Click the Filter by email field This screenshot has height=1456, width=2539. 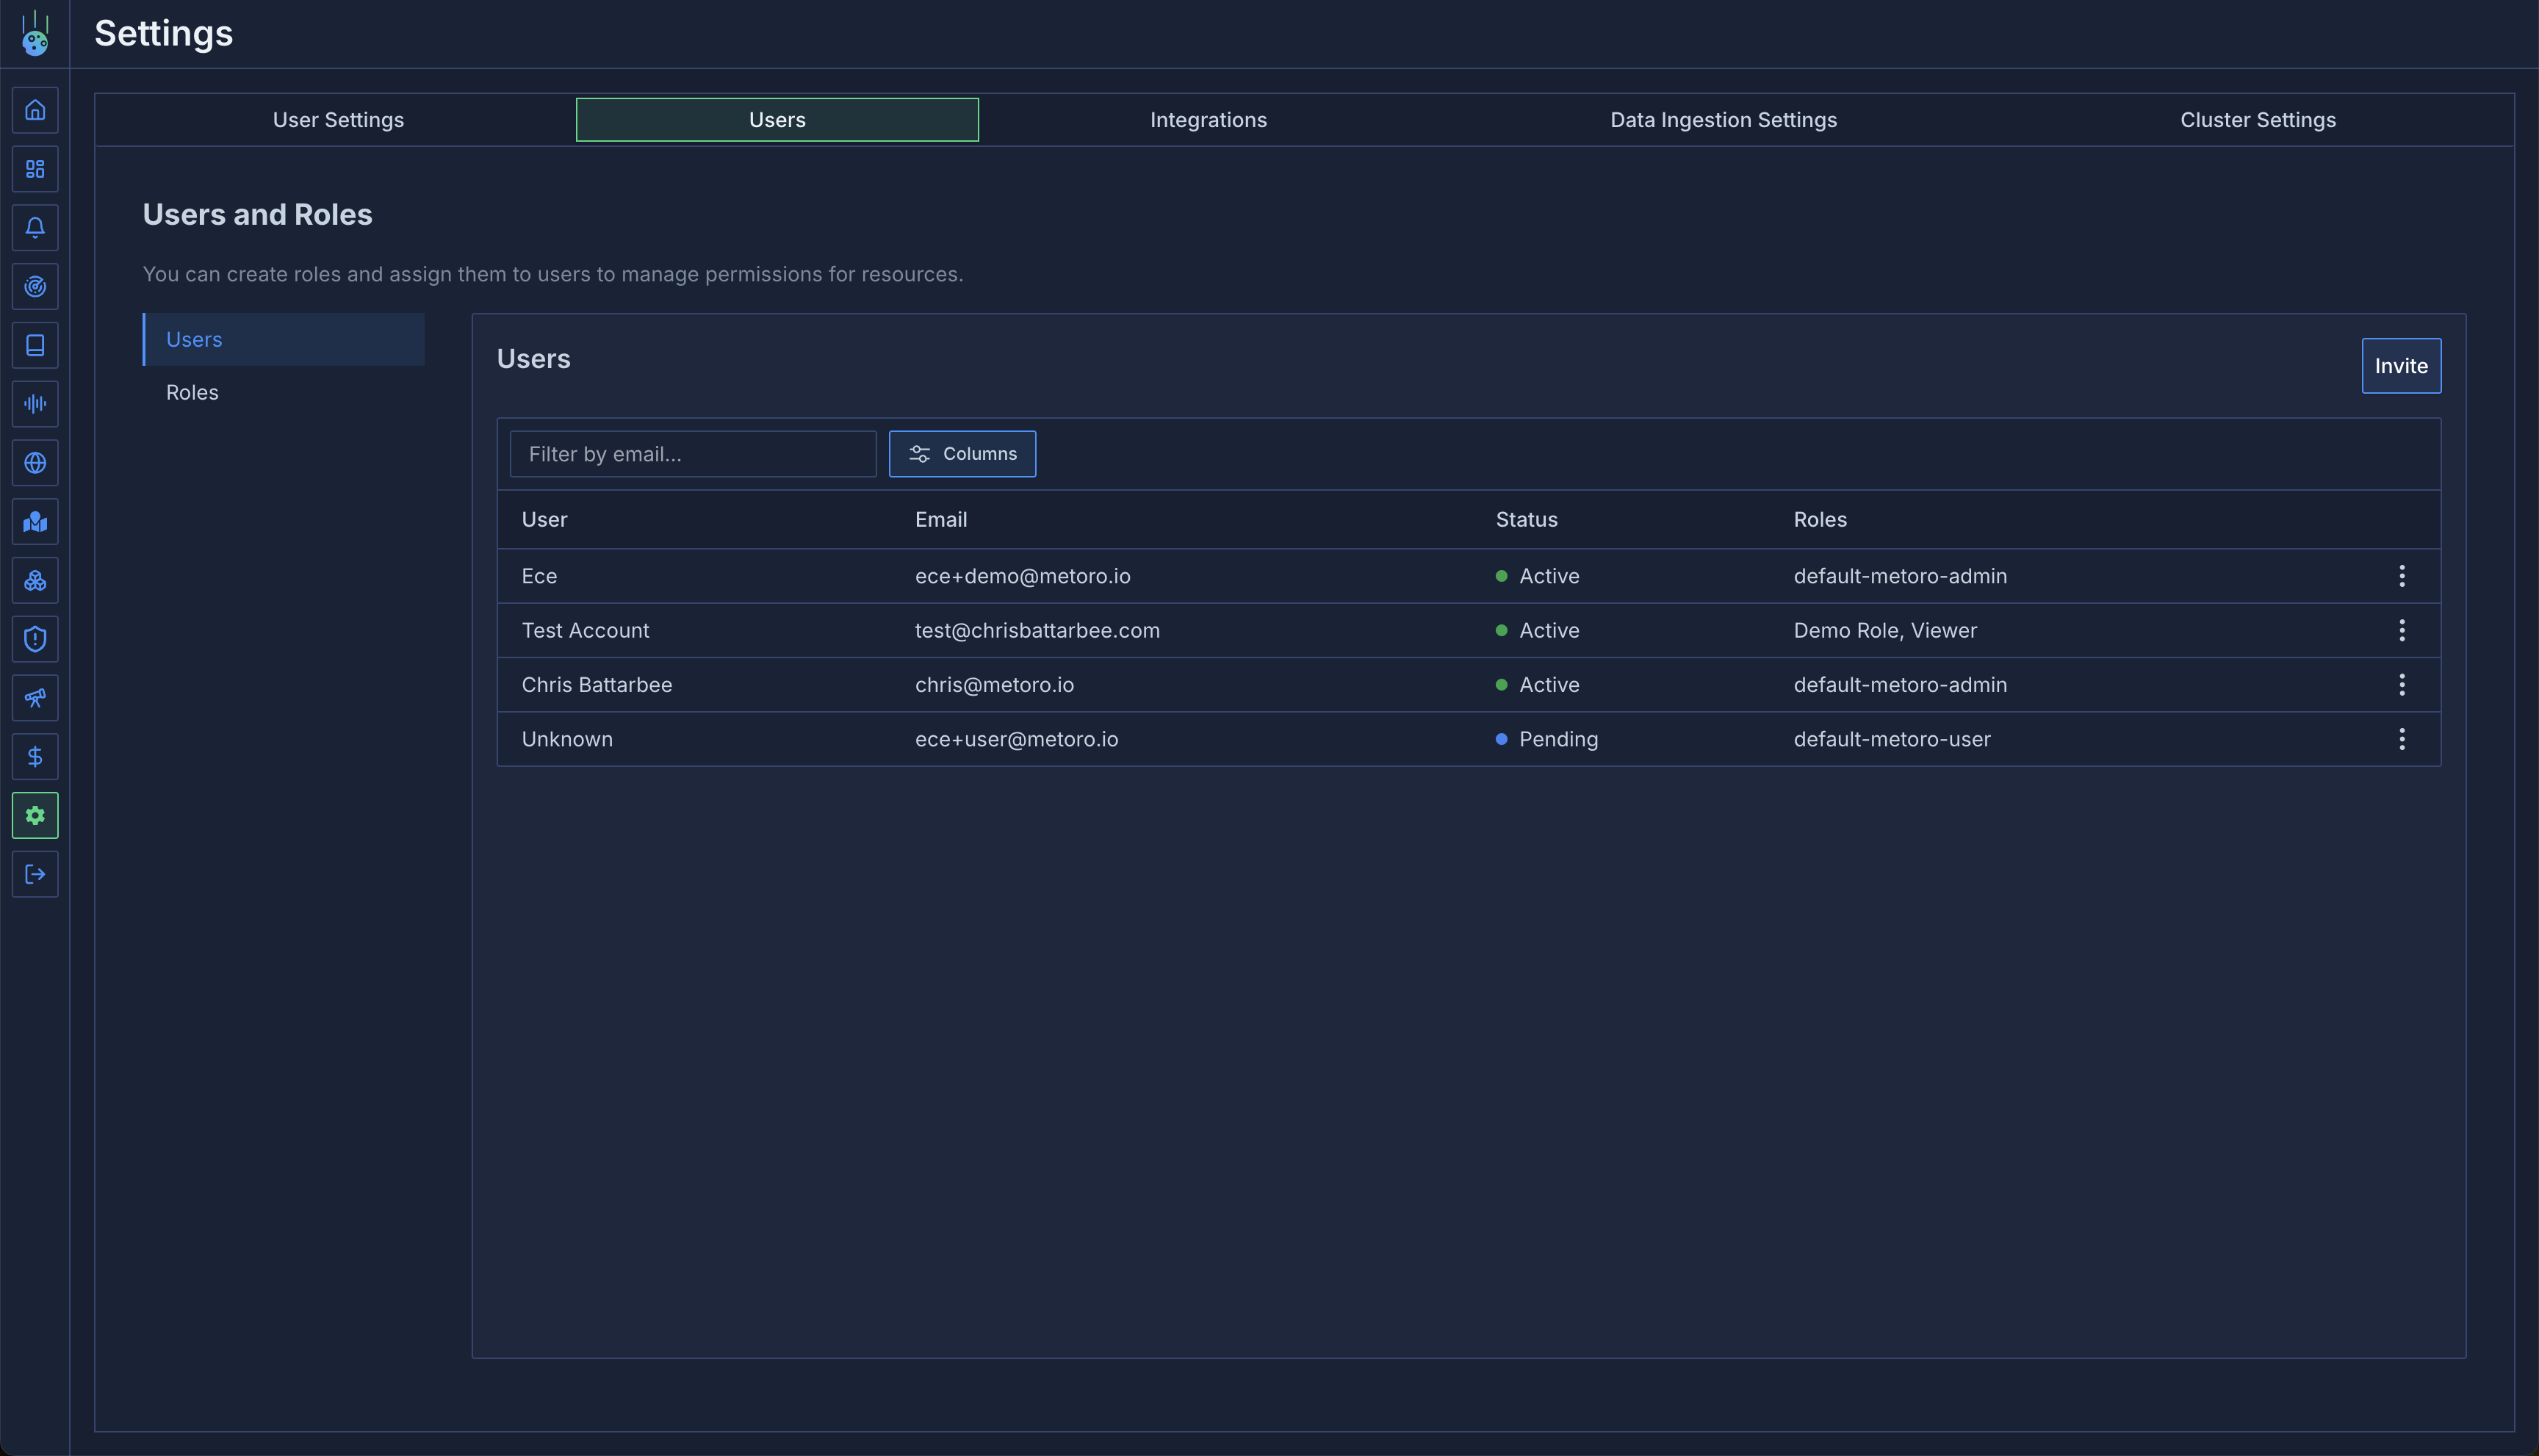point(692,454)
